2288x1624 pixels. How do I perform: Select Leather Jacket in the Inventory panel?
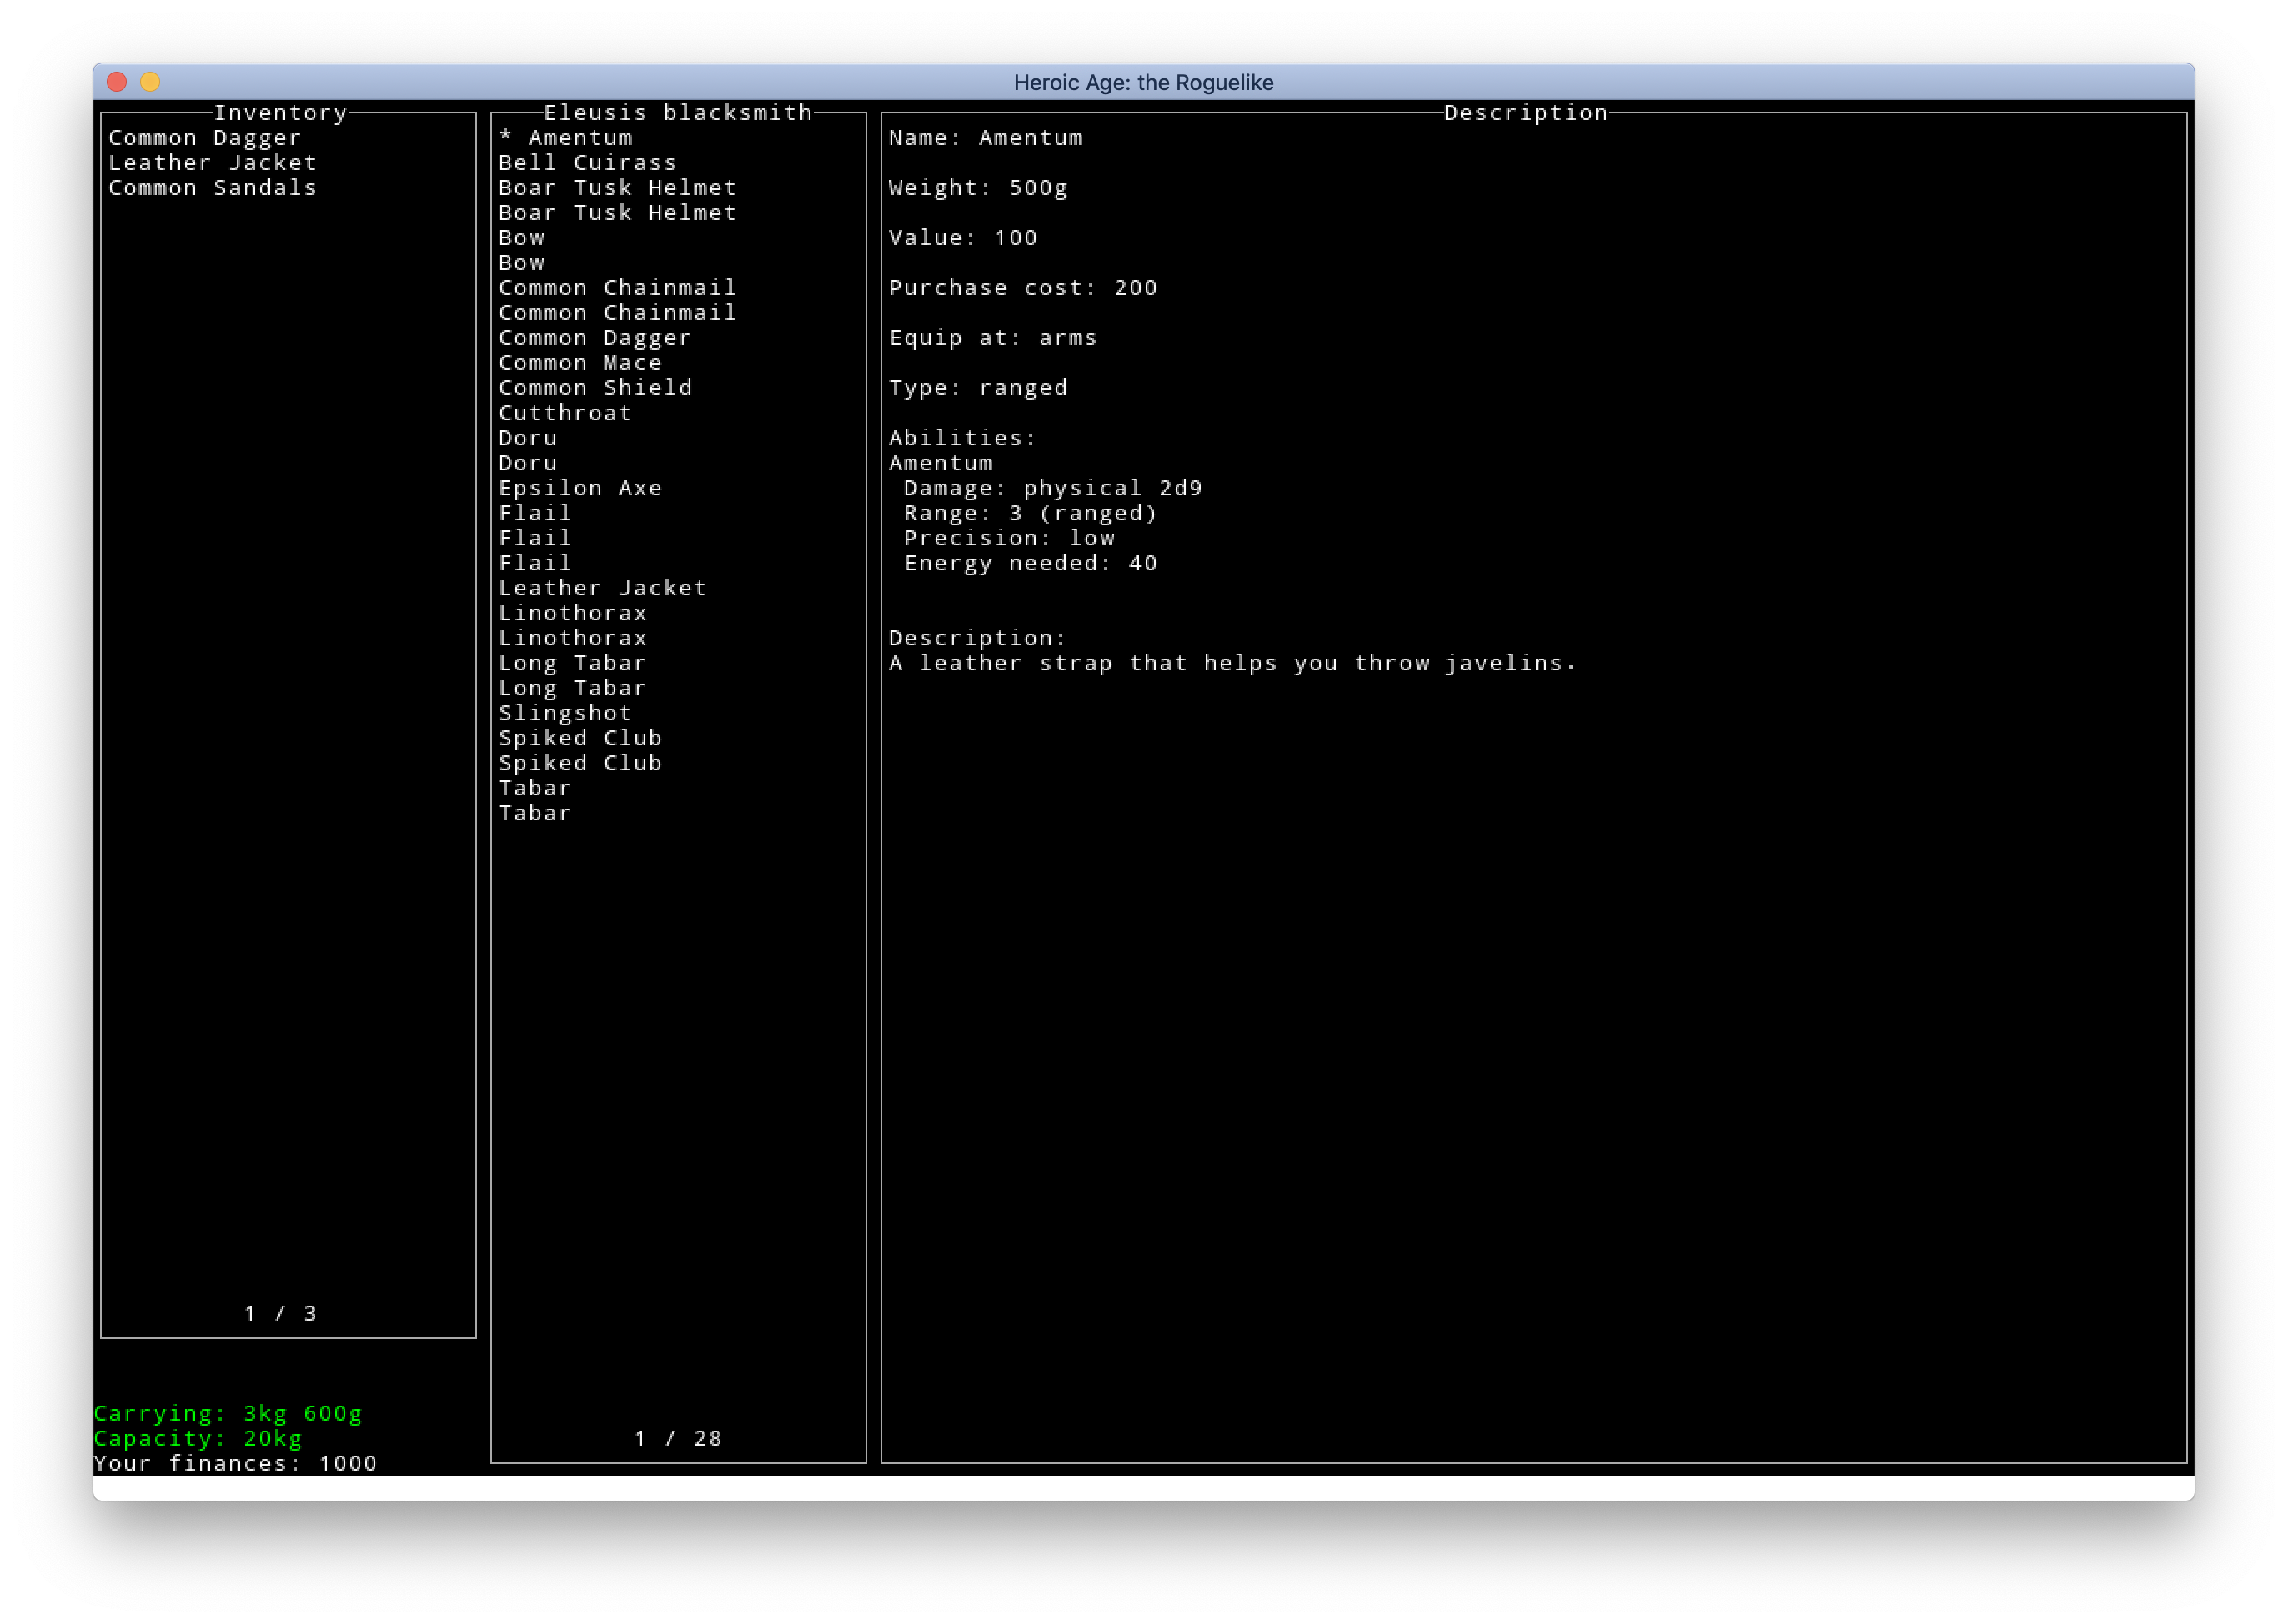click(212, 163)
